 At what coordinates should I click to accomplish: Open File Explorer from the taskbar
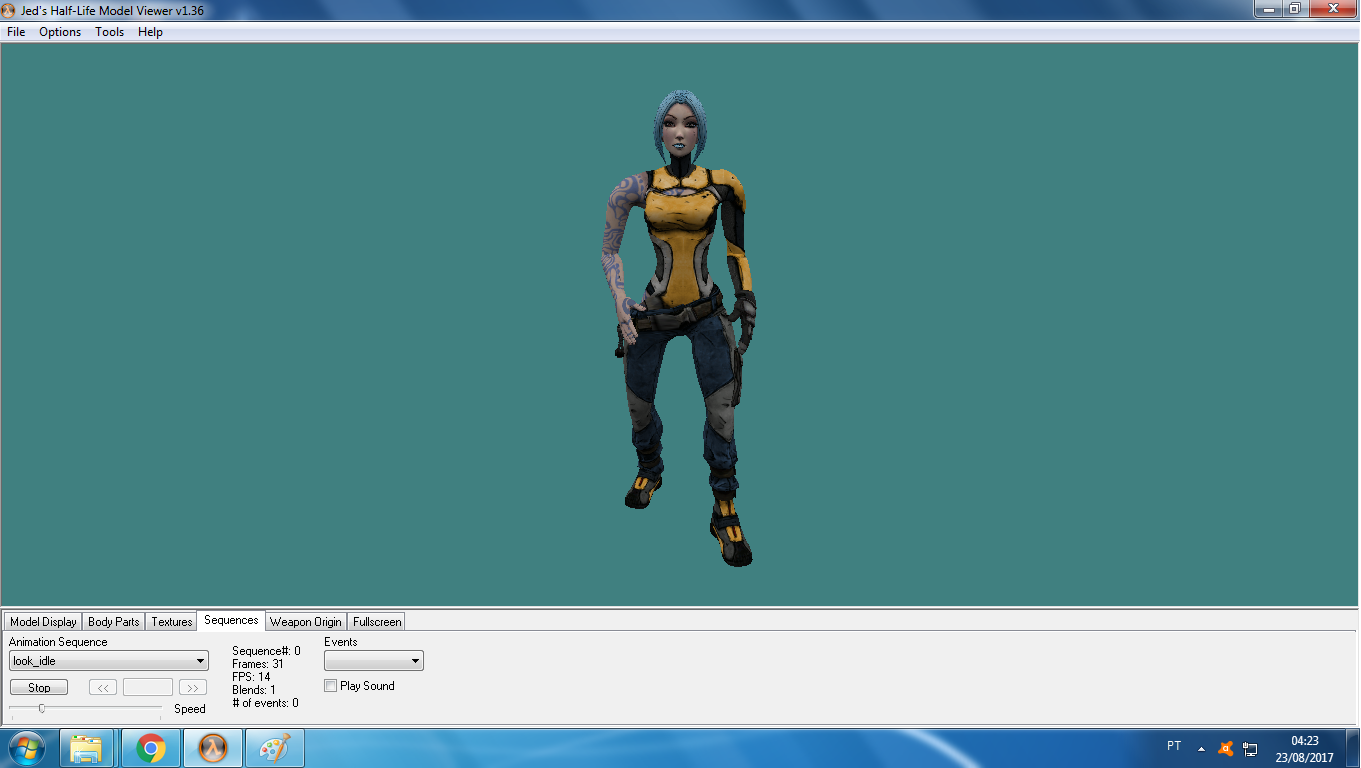pos(86,748)
